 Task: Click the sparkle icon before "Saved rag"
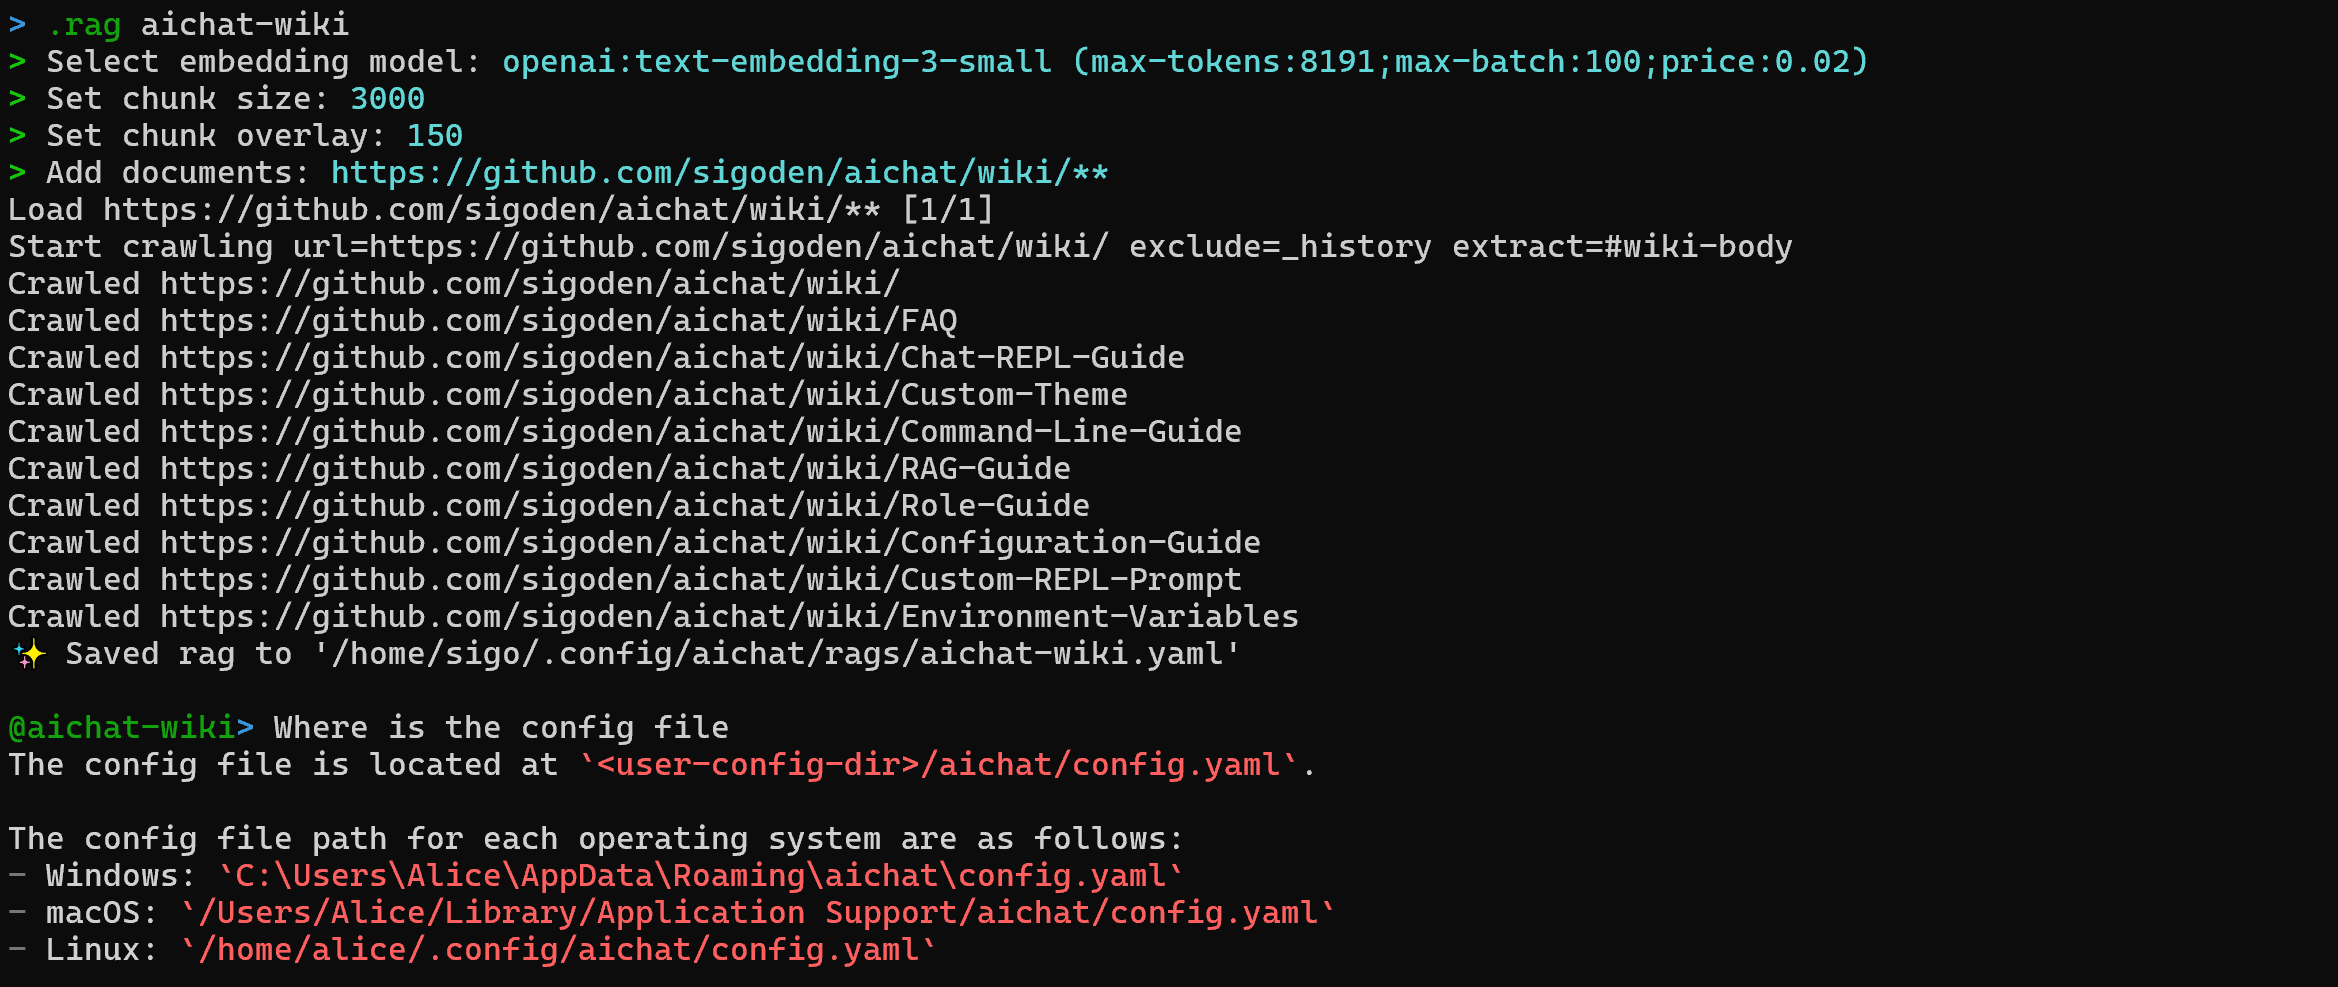click(x=29, y=655)
